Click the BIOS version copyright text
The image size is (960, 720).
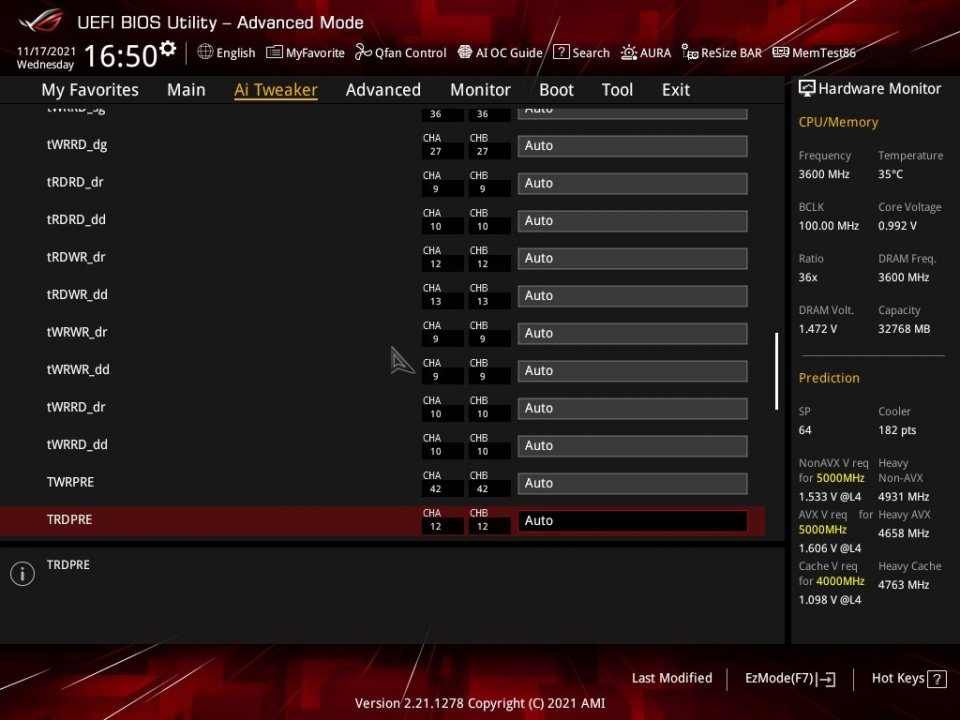coord(480,703)
